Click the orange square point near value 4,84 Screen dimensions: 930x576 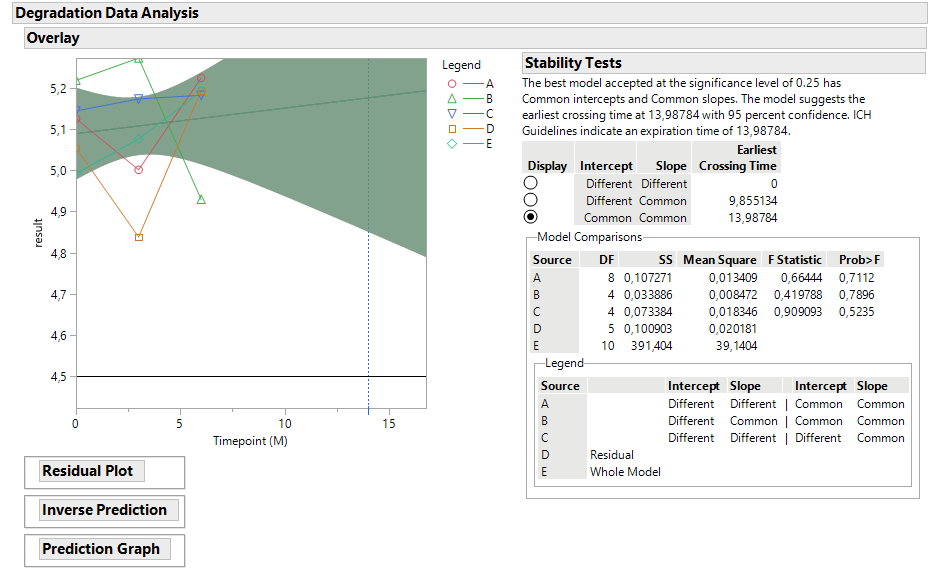click(x=138, y=237)
